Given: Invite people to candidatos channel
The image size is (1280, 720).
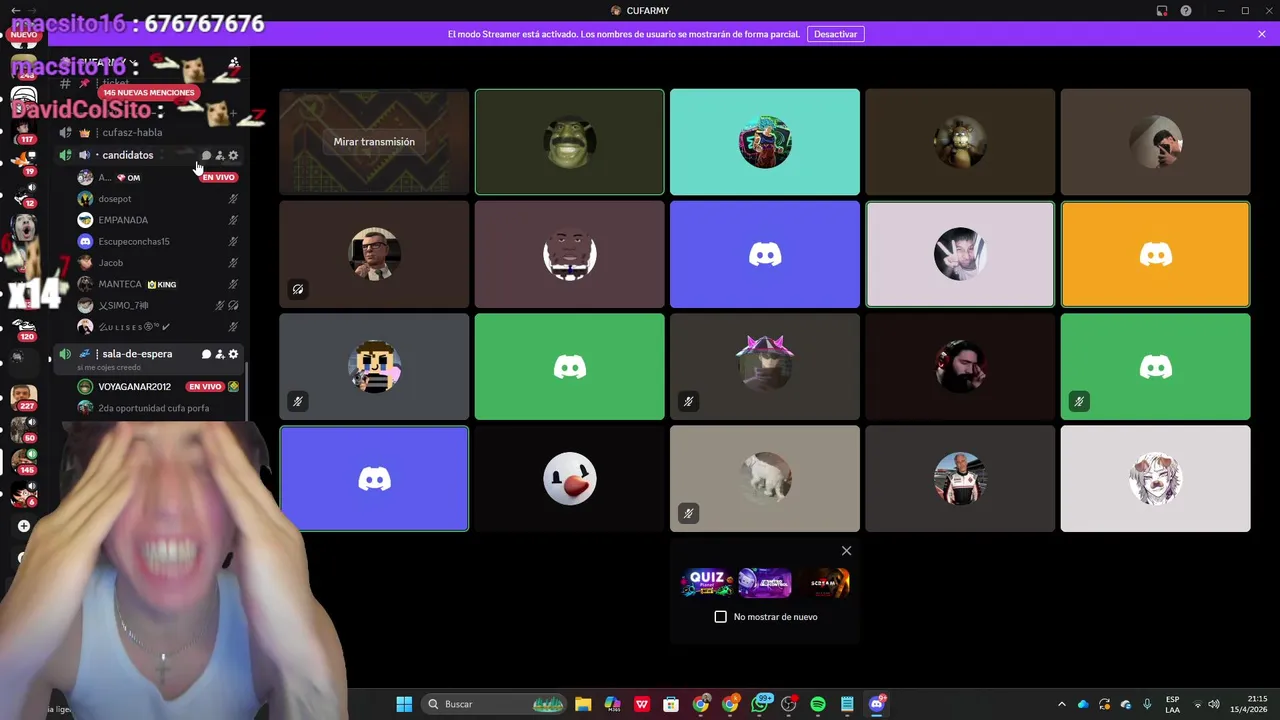Looking at the screenshot, I should (220, 155).
